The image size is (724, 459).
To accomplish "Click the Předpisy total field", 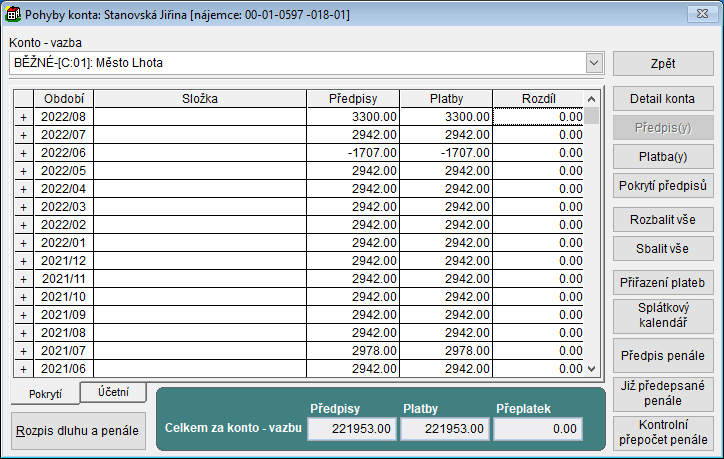I will [x=351, y=429].
